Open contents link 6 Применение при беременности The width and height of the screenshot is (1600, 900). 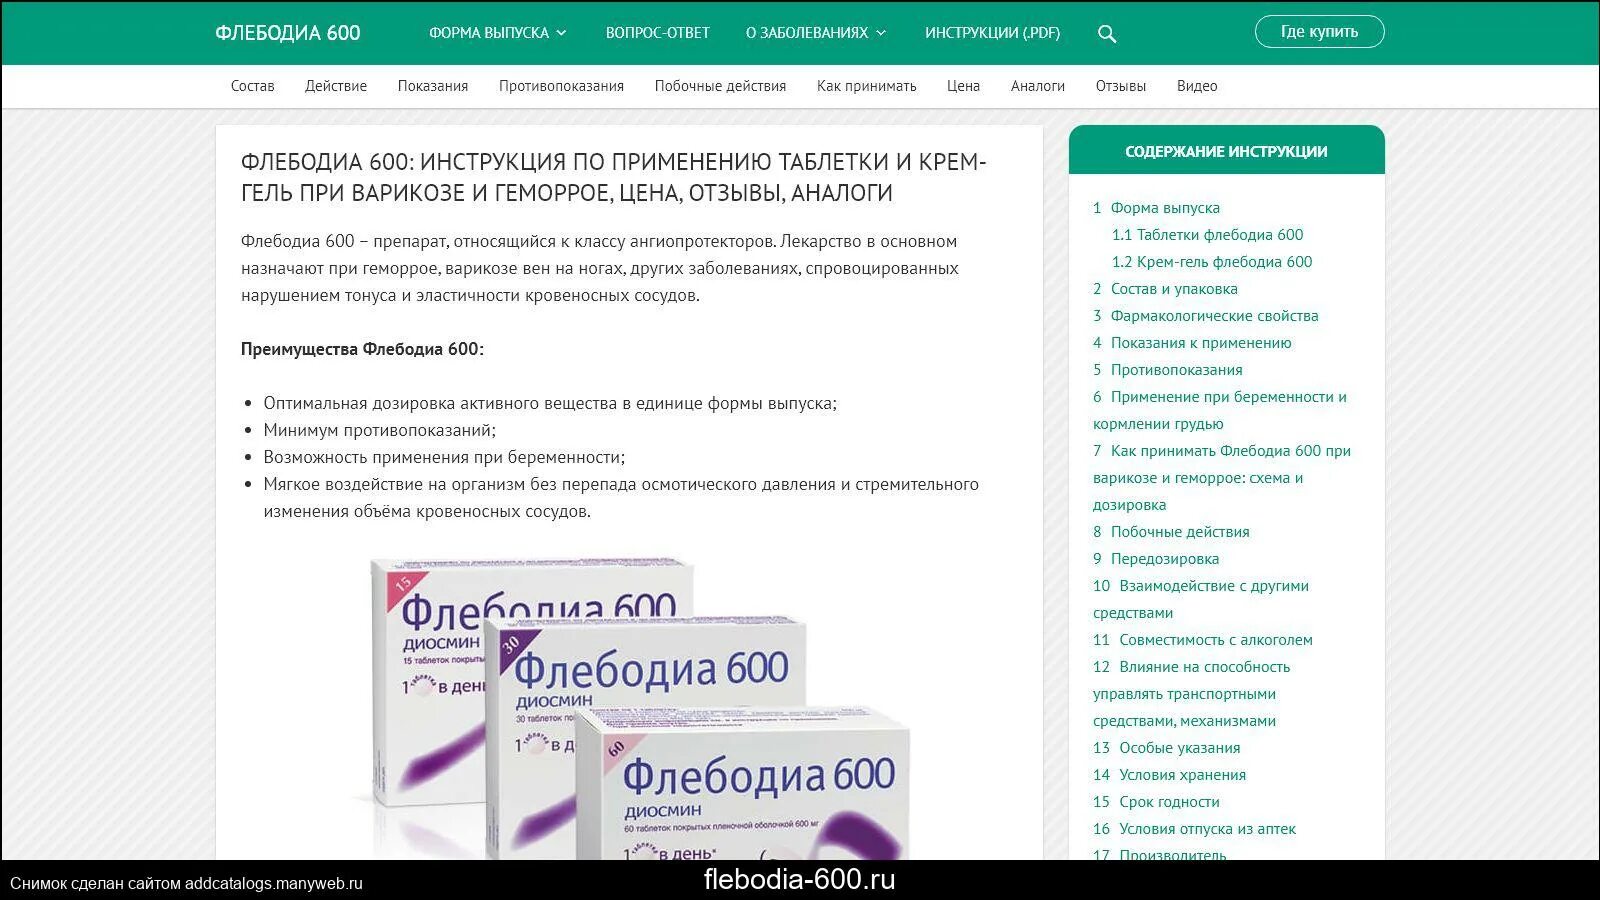pos(1220,410)
